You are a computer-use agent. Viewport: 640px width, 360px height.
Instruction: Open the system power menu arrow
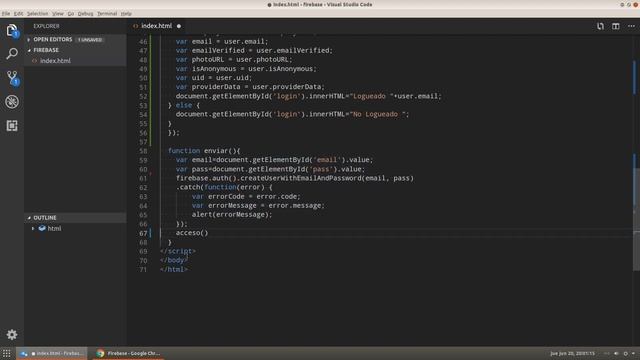click(x=633, y=353)
